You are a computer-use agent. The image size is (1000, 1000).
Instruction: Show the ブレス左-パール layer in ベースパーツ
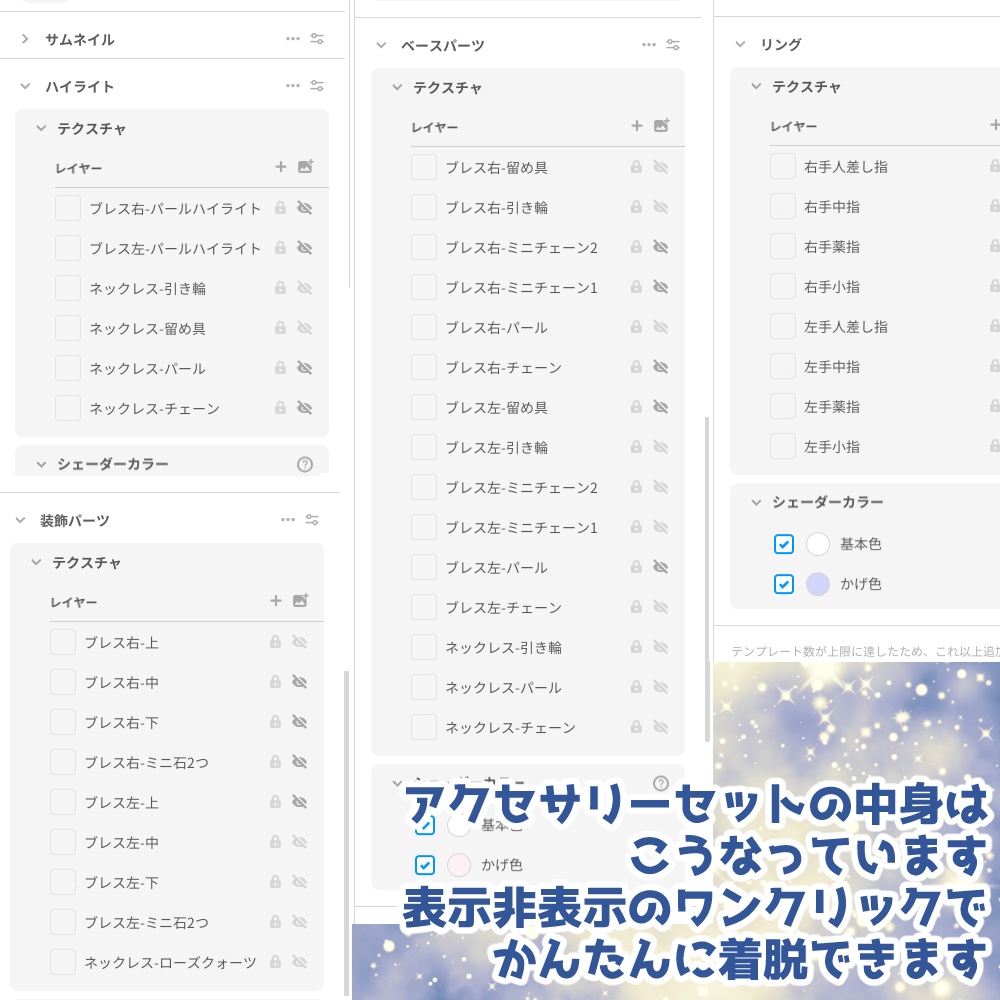point(661,567)
